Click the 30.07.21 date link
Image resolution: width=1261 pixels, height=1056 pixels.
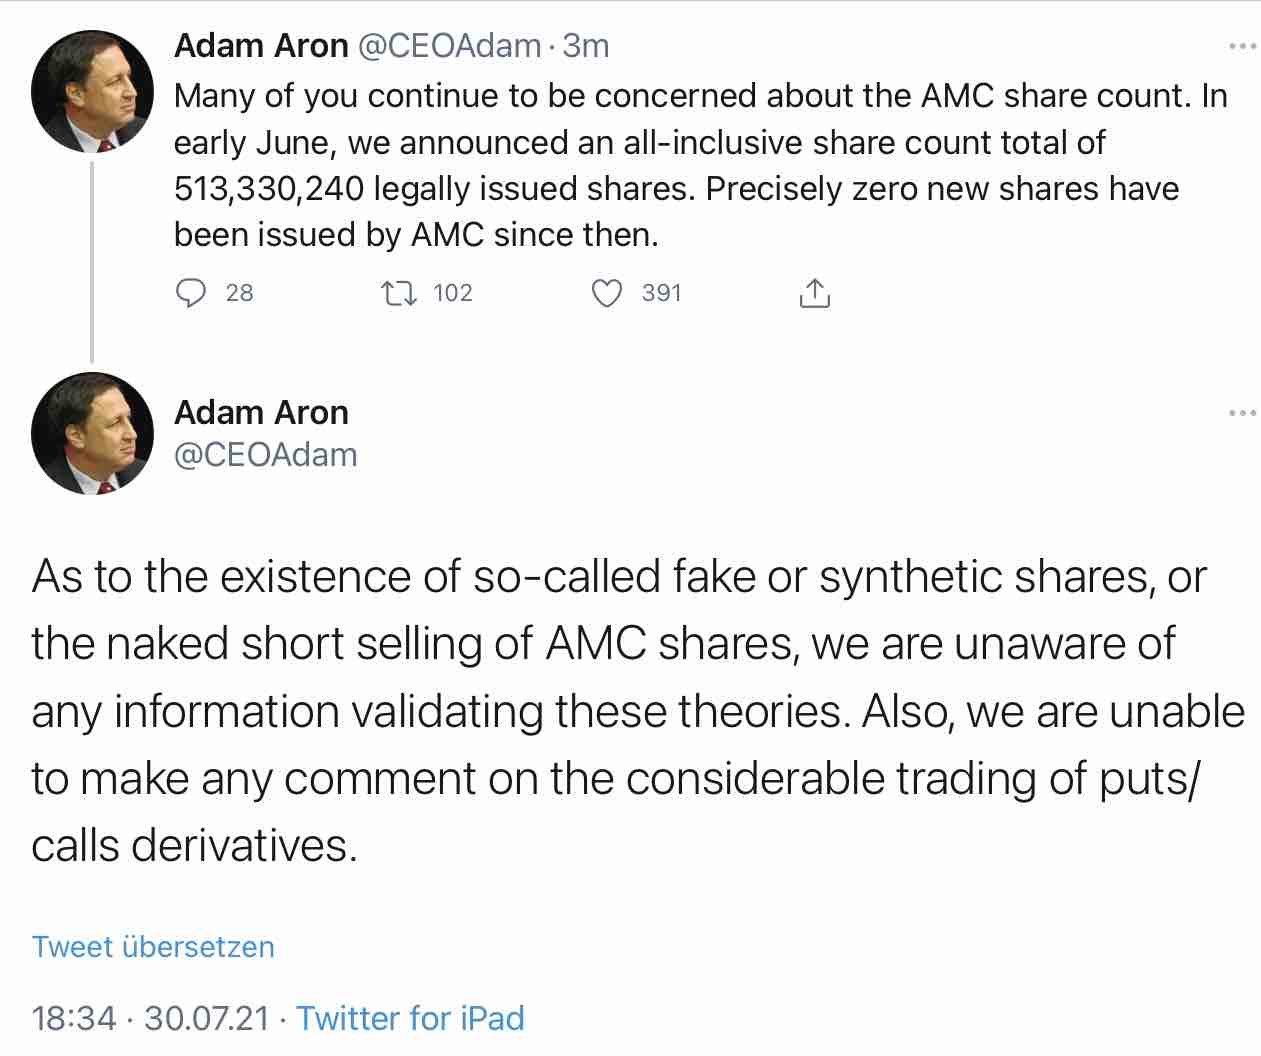coord(205,1018)
